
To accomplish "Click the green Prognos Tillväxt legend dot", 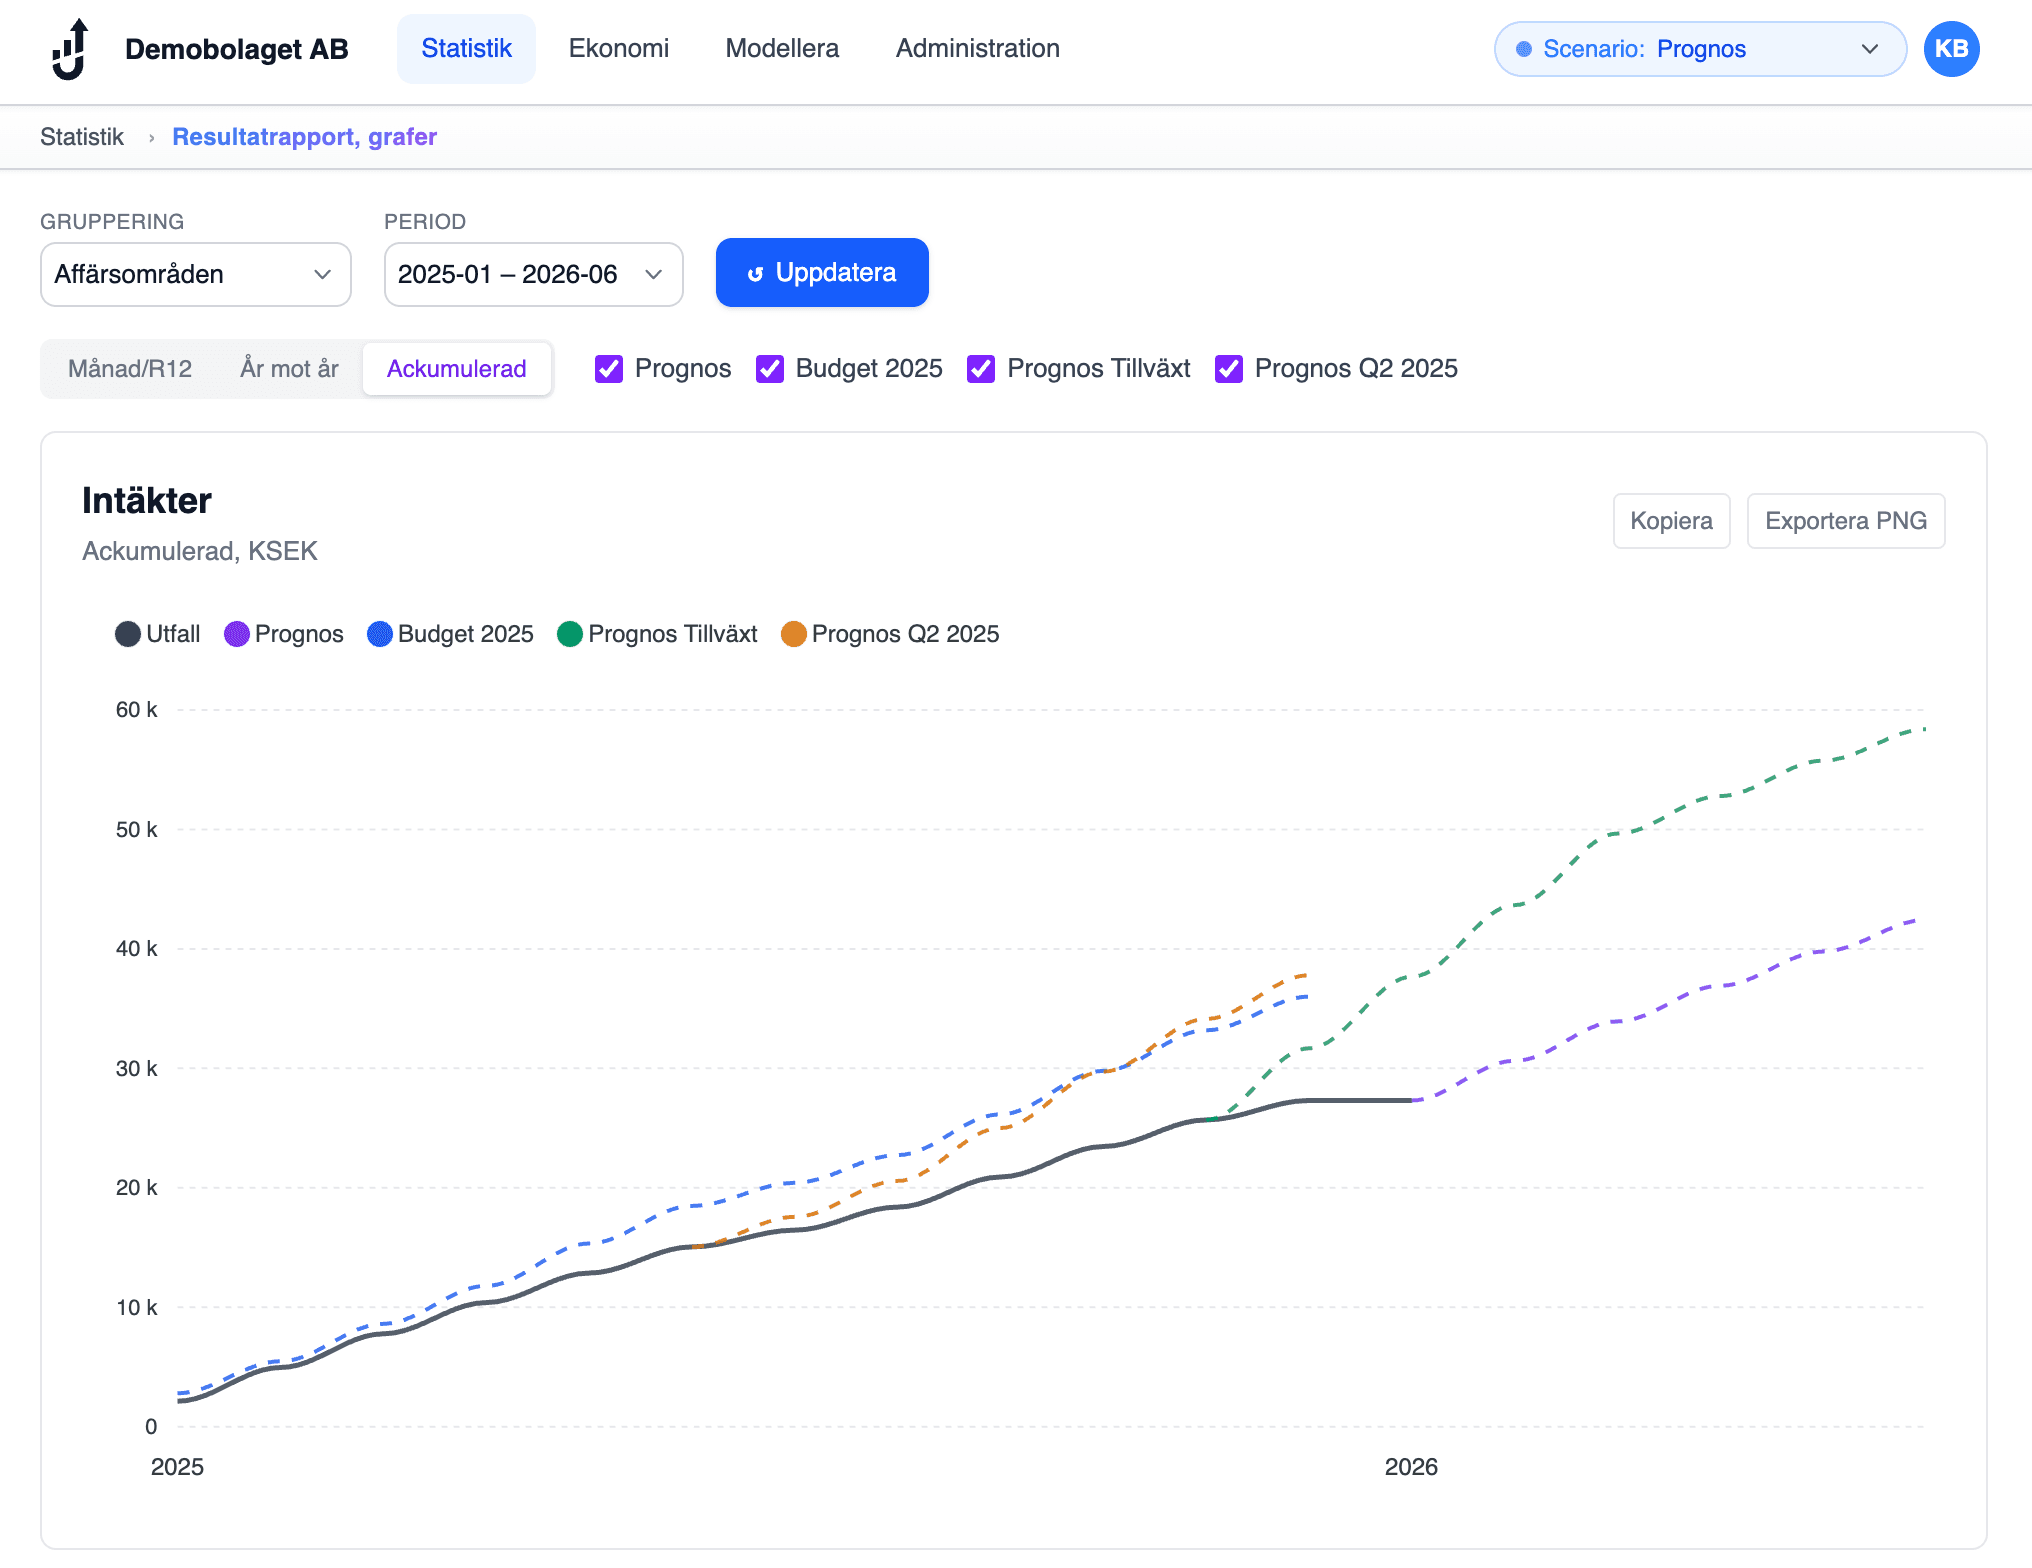I will [x=570, y=634].
